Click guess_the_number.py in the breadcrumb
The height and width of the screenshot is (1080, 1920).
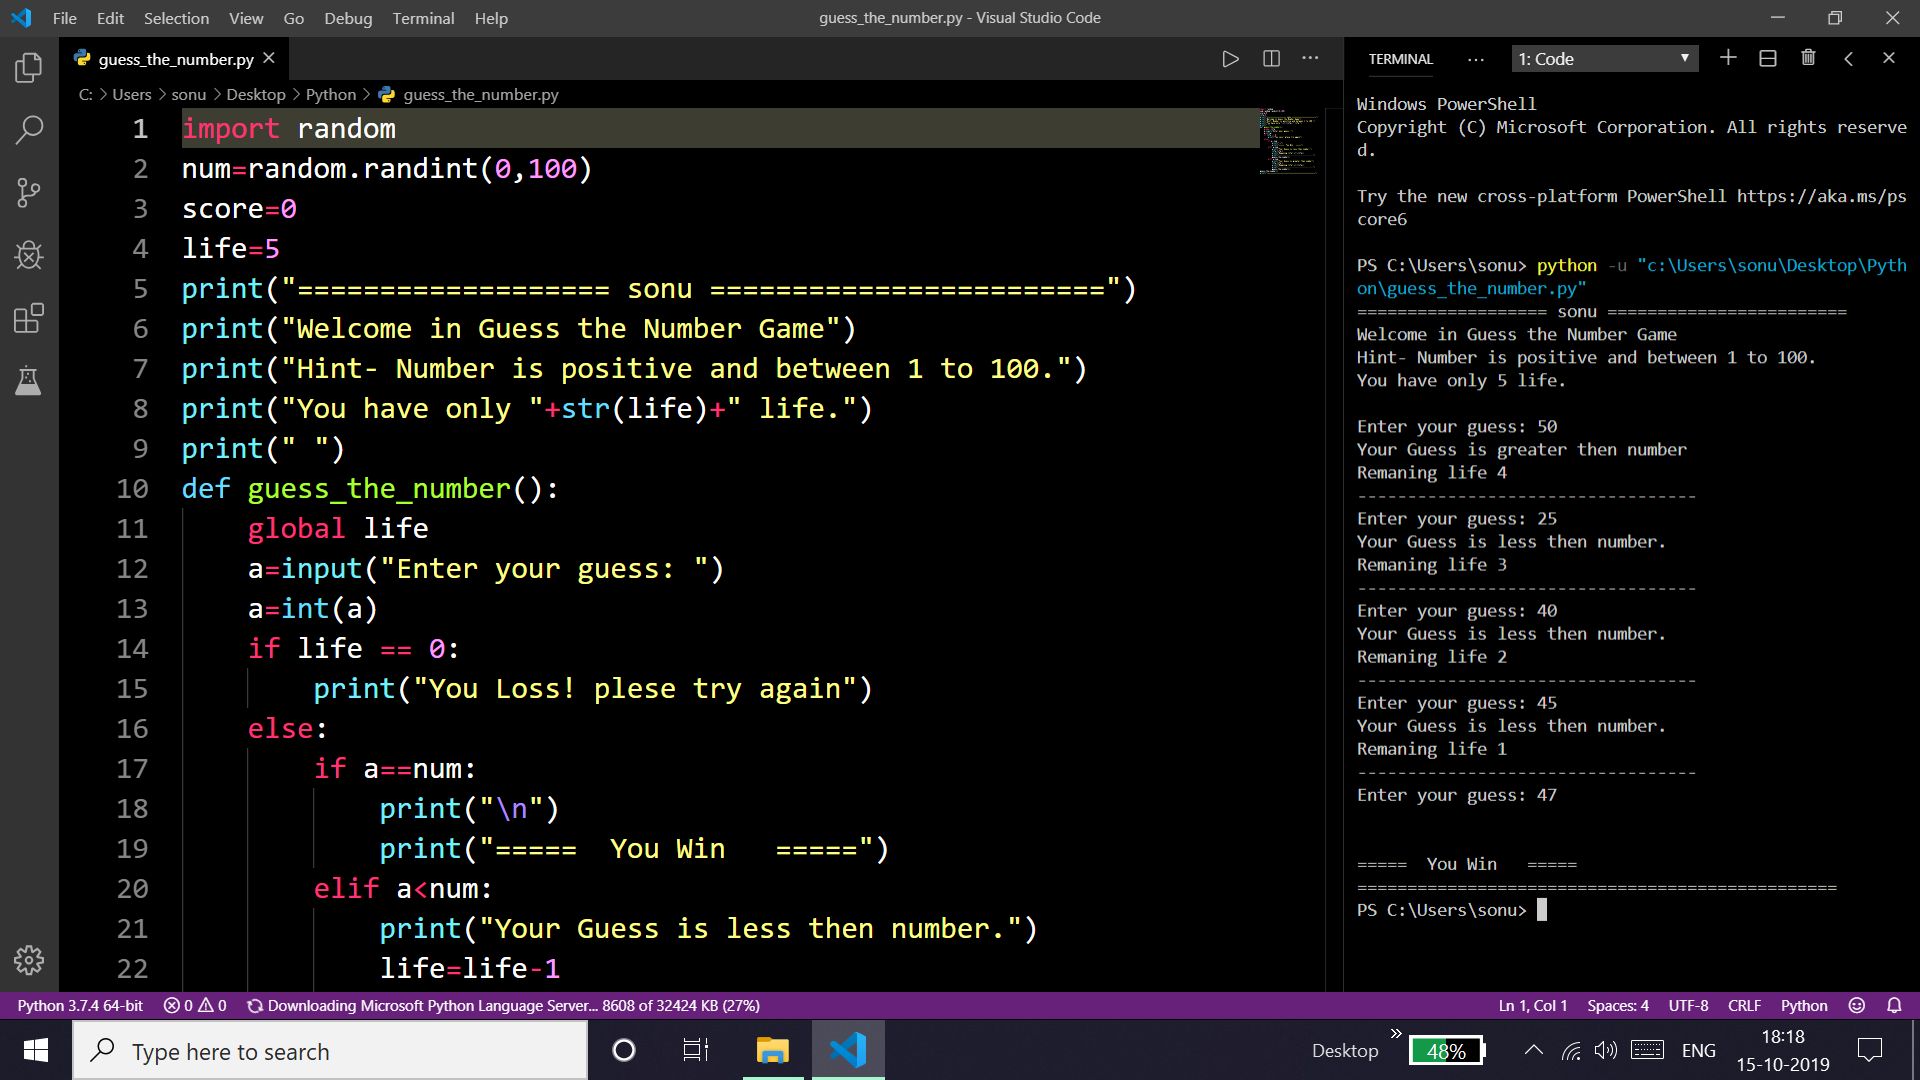tap(481, 94)
